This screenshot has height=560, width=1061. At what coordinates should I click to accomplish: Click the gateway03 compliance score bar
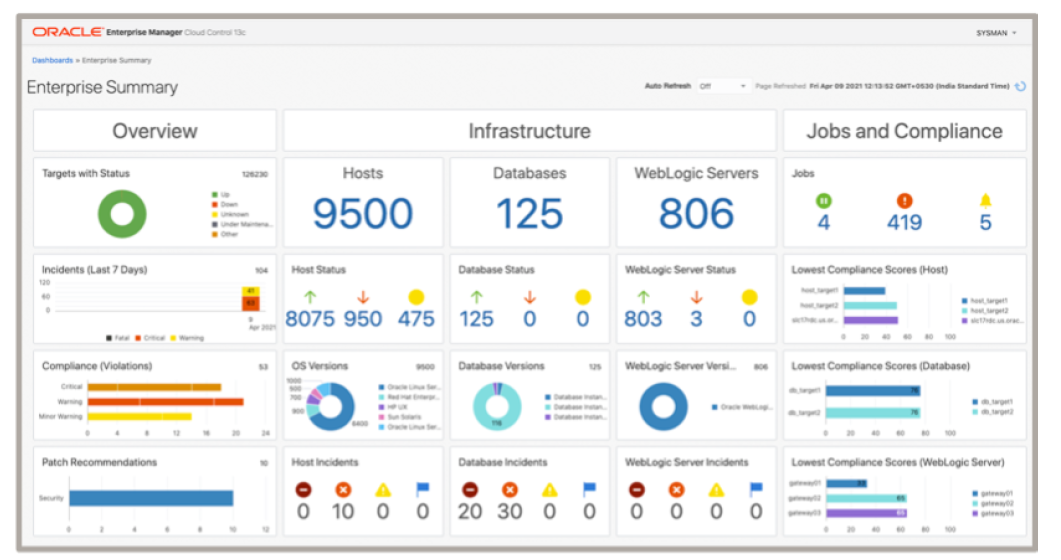click(867, 513)
